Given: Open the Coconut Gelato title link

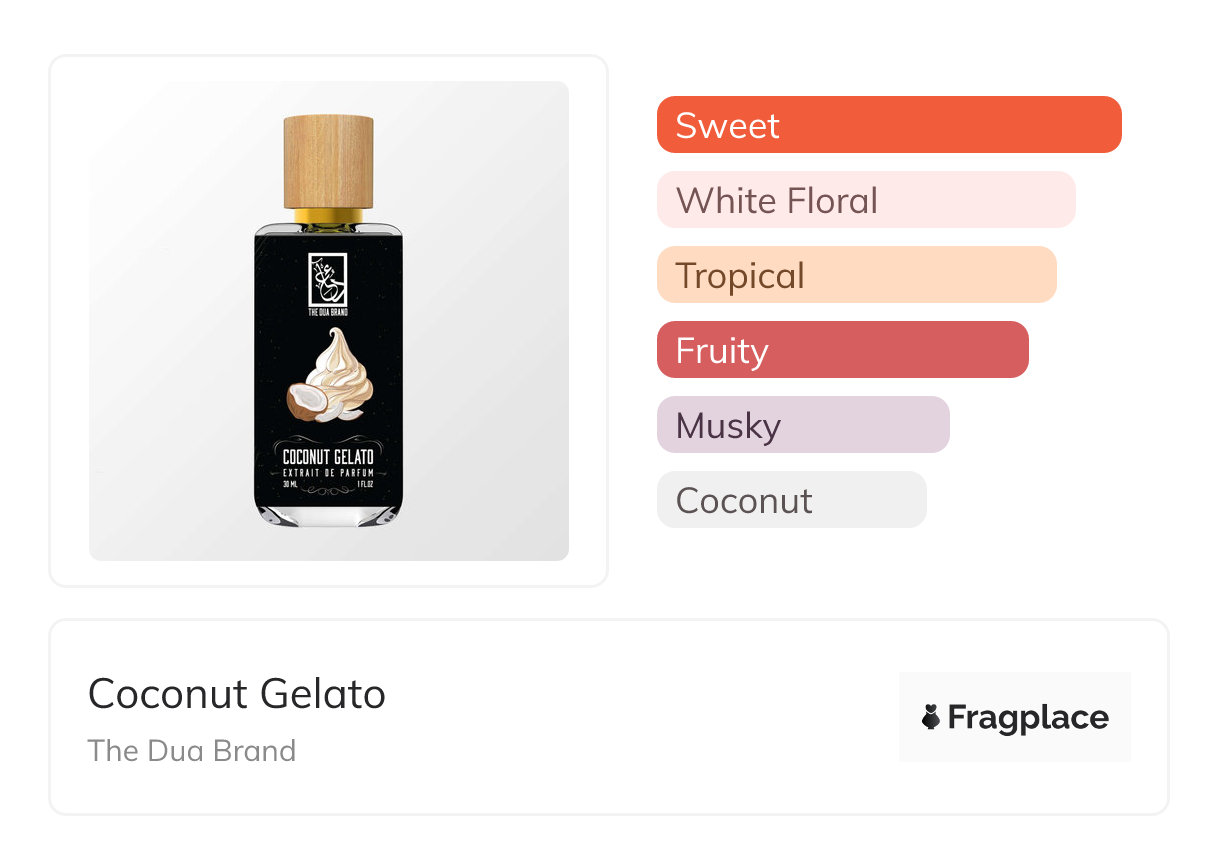Looking at the screenshot, I should pyautogui.click(x=237, y=694).
